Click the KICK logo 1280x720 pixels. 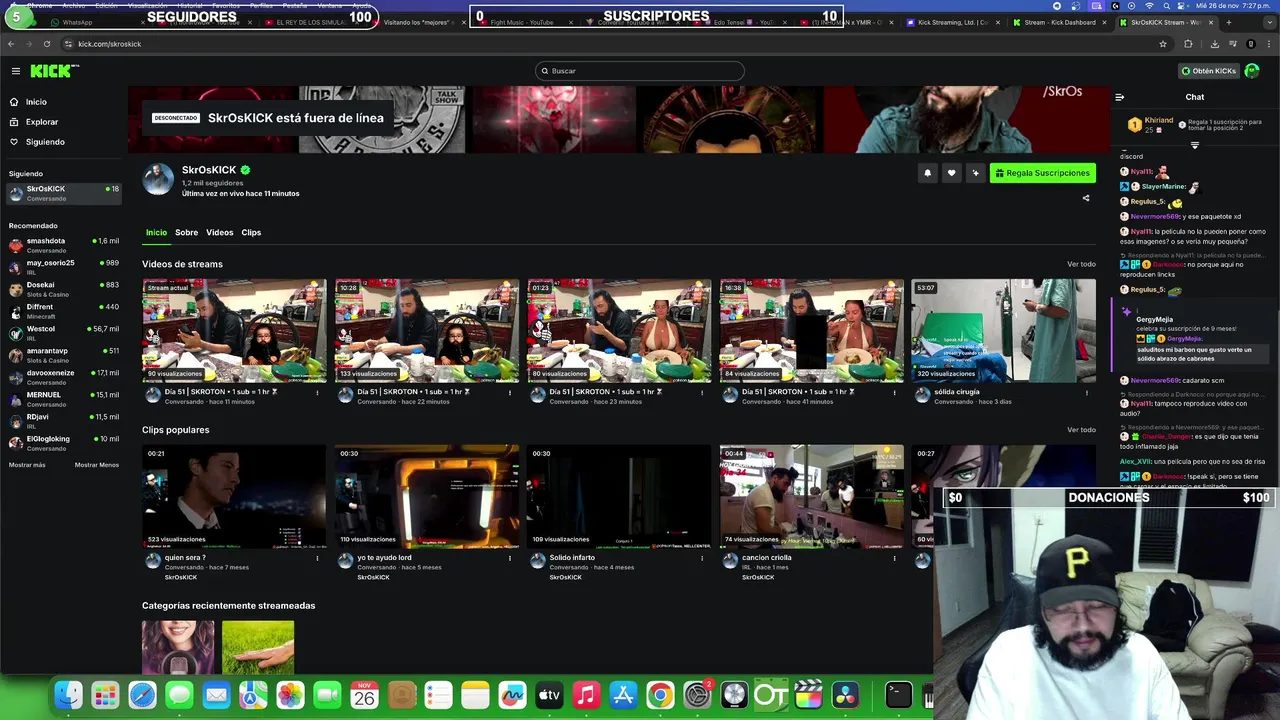click(x=52, y=71)
